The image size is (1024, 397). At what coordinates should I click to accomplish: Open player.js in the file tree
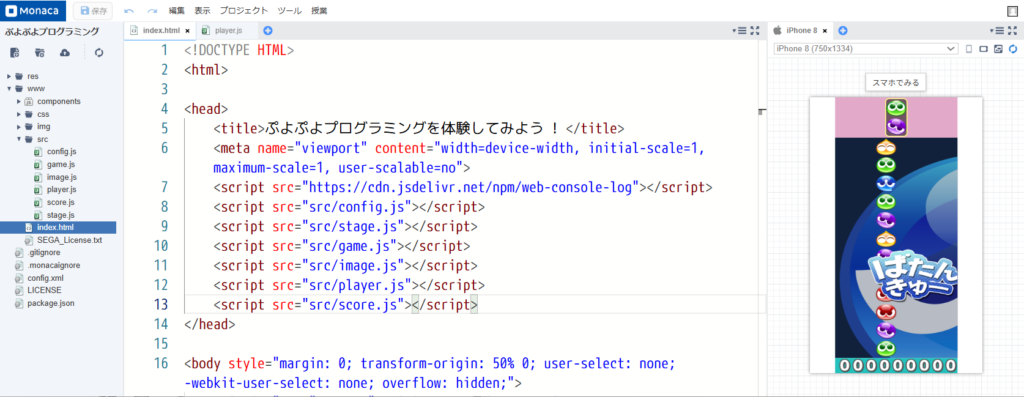[61, 190]
